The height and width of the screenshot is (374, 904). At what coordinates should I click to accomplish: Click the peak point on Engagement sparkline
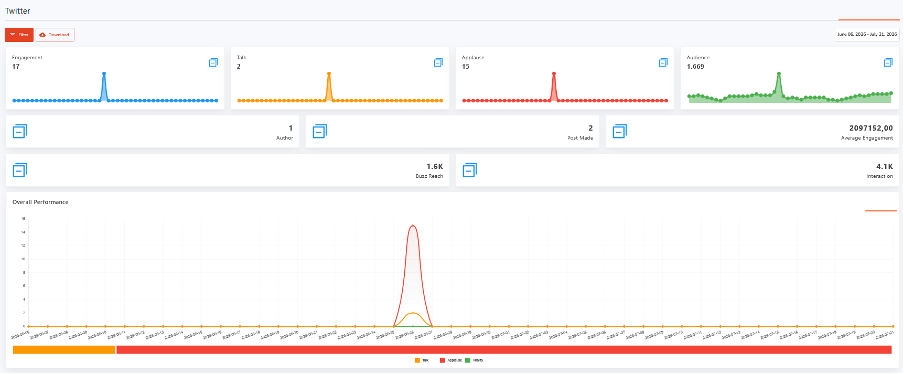coord(104,74)
